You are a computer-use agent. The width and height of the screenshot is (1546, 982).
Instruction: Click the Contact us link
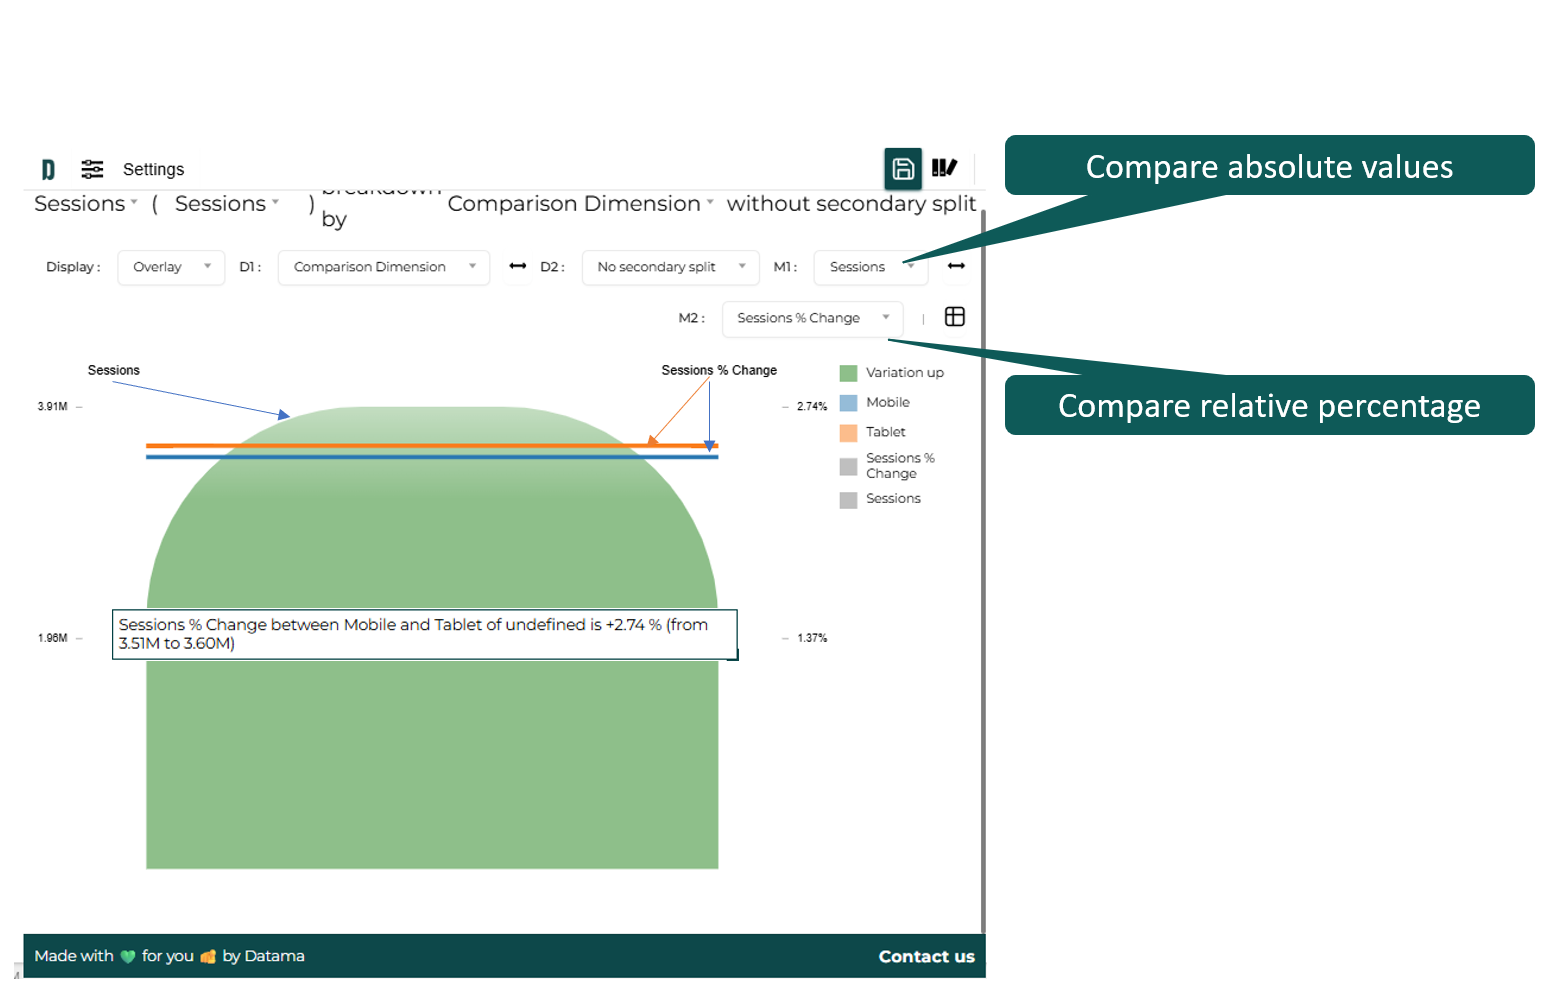926,956
